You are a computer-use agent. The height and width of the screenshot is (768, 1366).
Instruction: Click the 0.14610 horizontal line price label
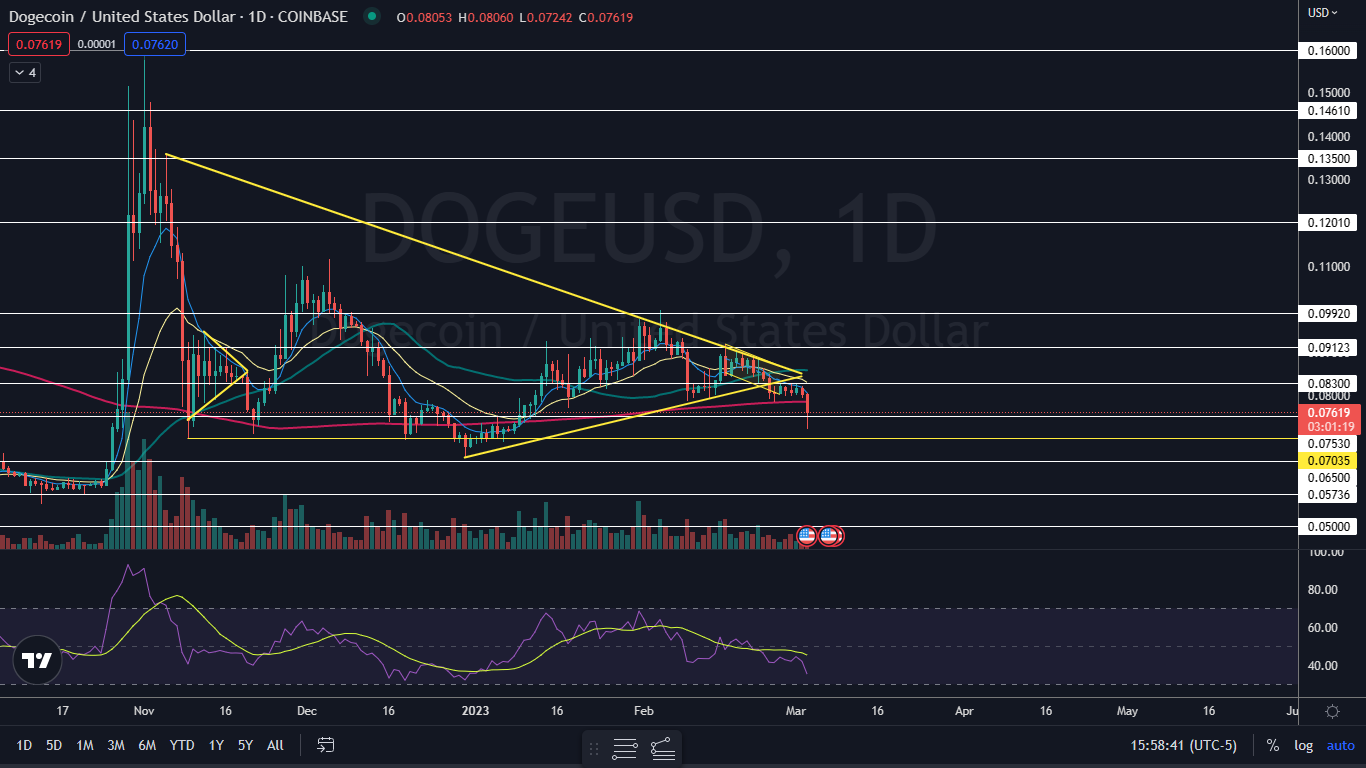(x=1326, y=111)
